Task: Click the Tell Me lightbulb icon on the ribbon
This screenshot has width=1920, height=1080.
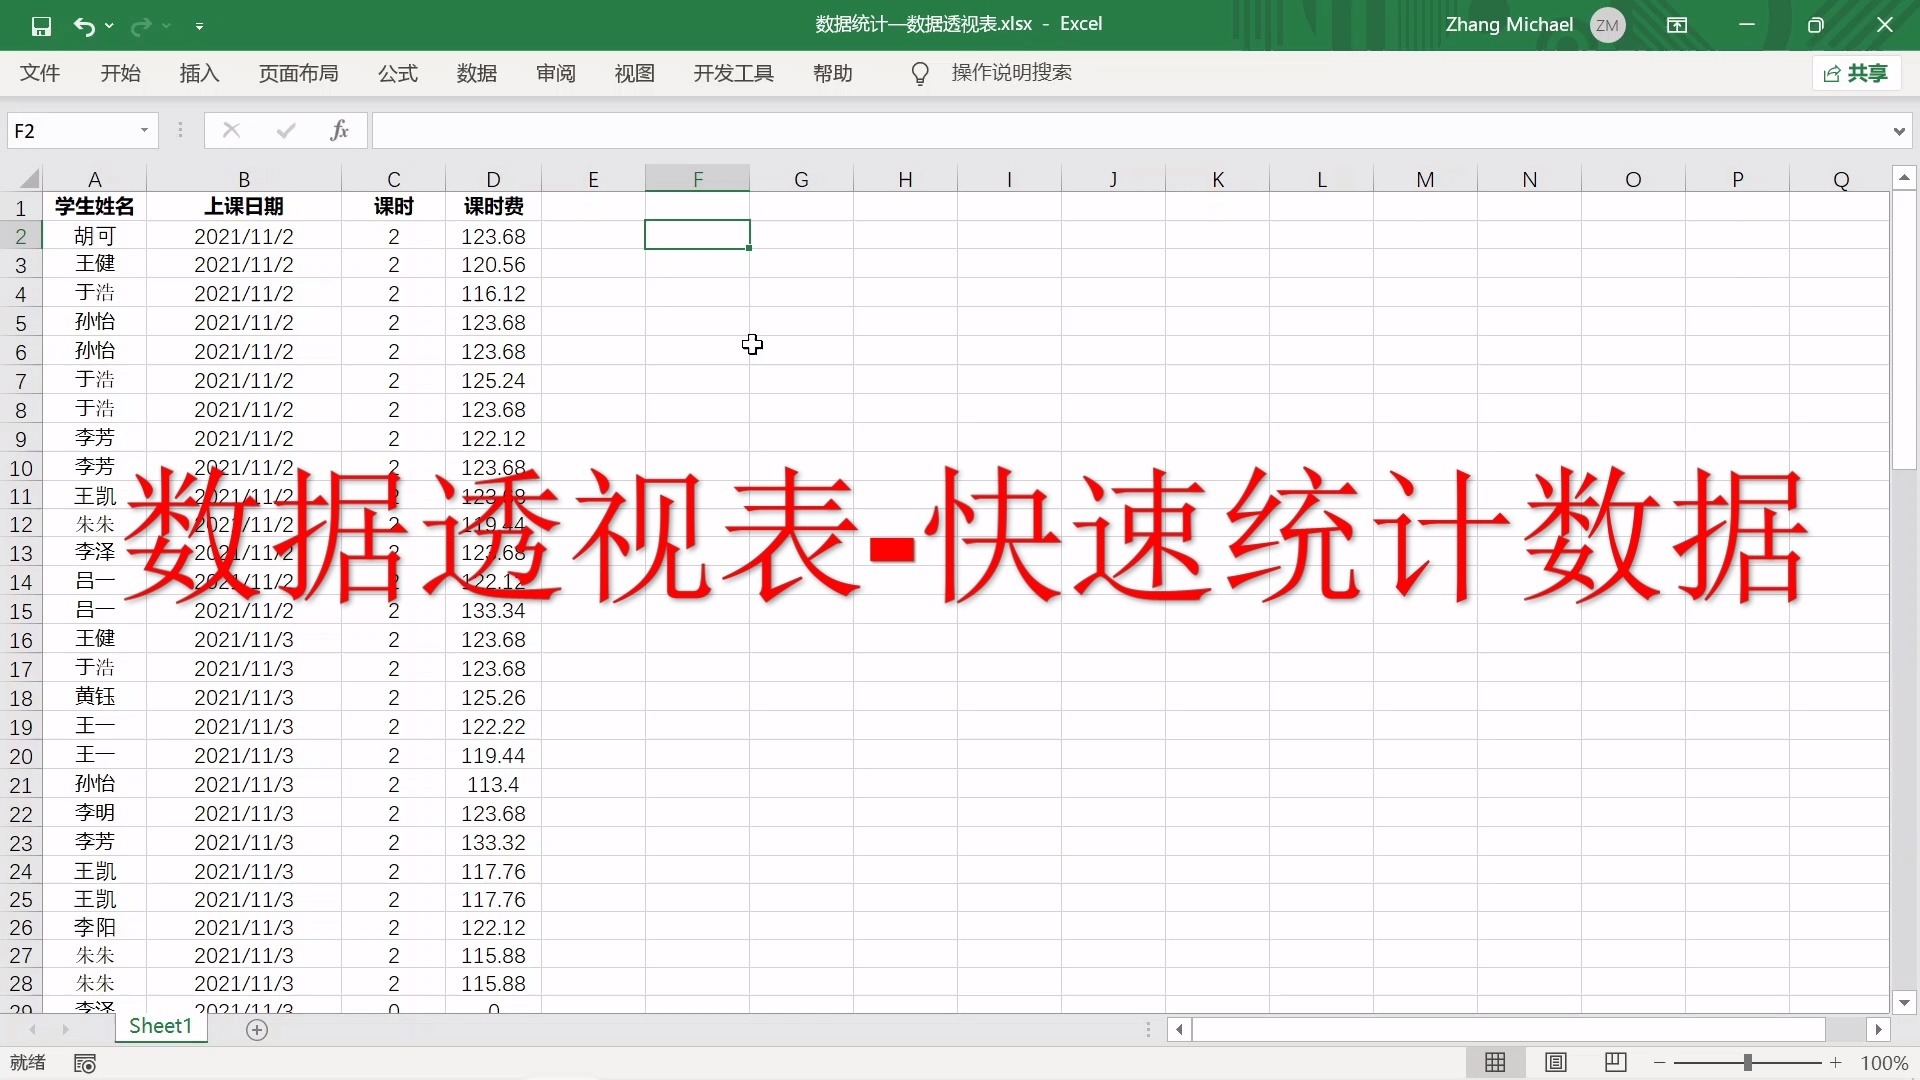Action: 919,73
